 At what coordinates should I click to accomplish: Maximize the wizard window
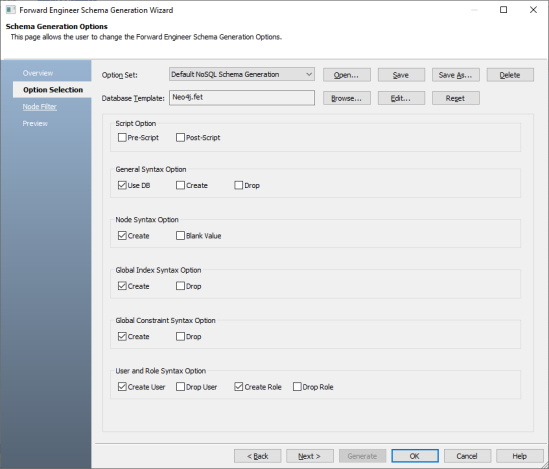tap(503, 9)
